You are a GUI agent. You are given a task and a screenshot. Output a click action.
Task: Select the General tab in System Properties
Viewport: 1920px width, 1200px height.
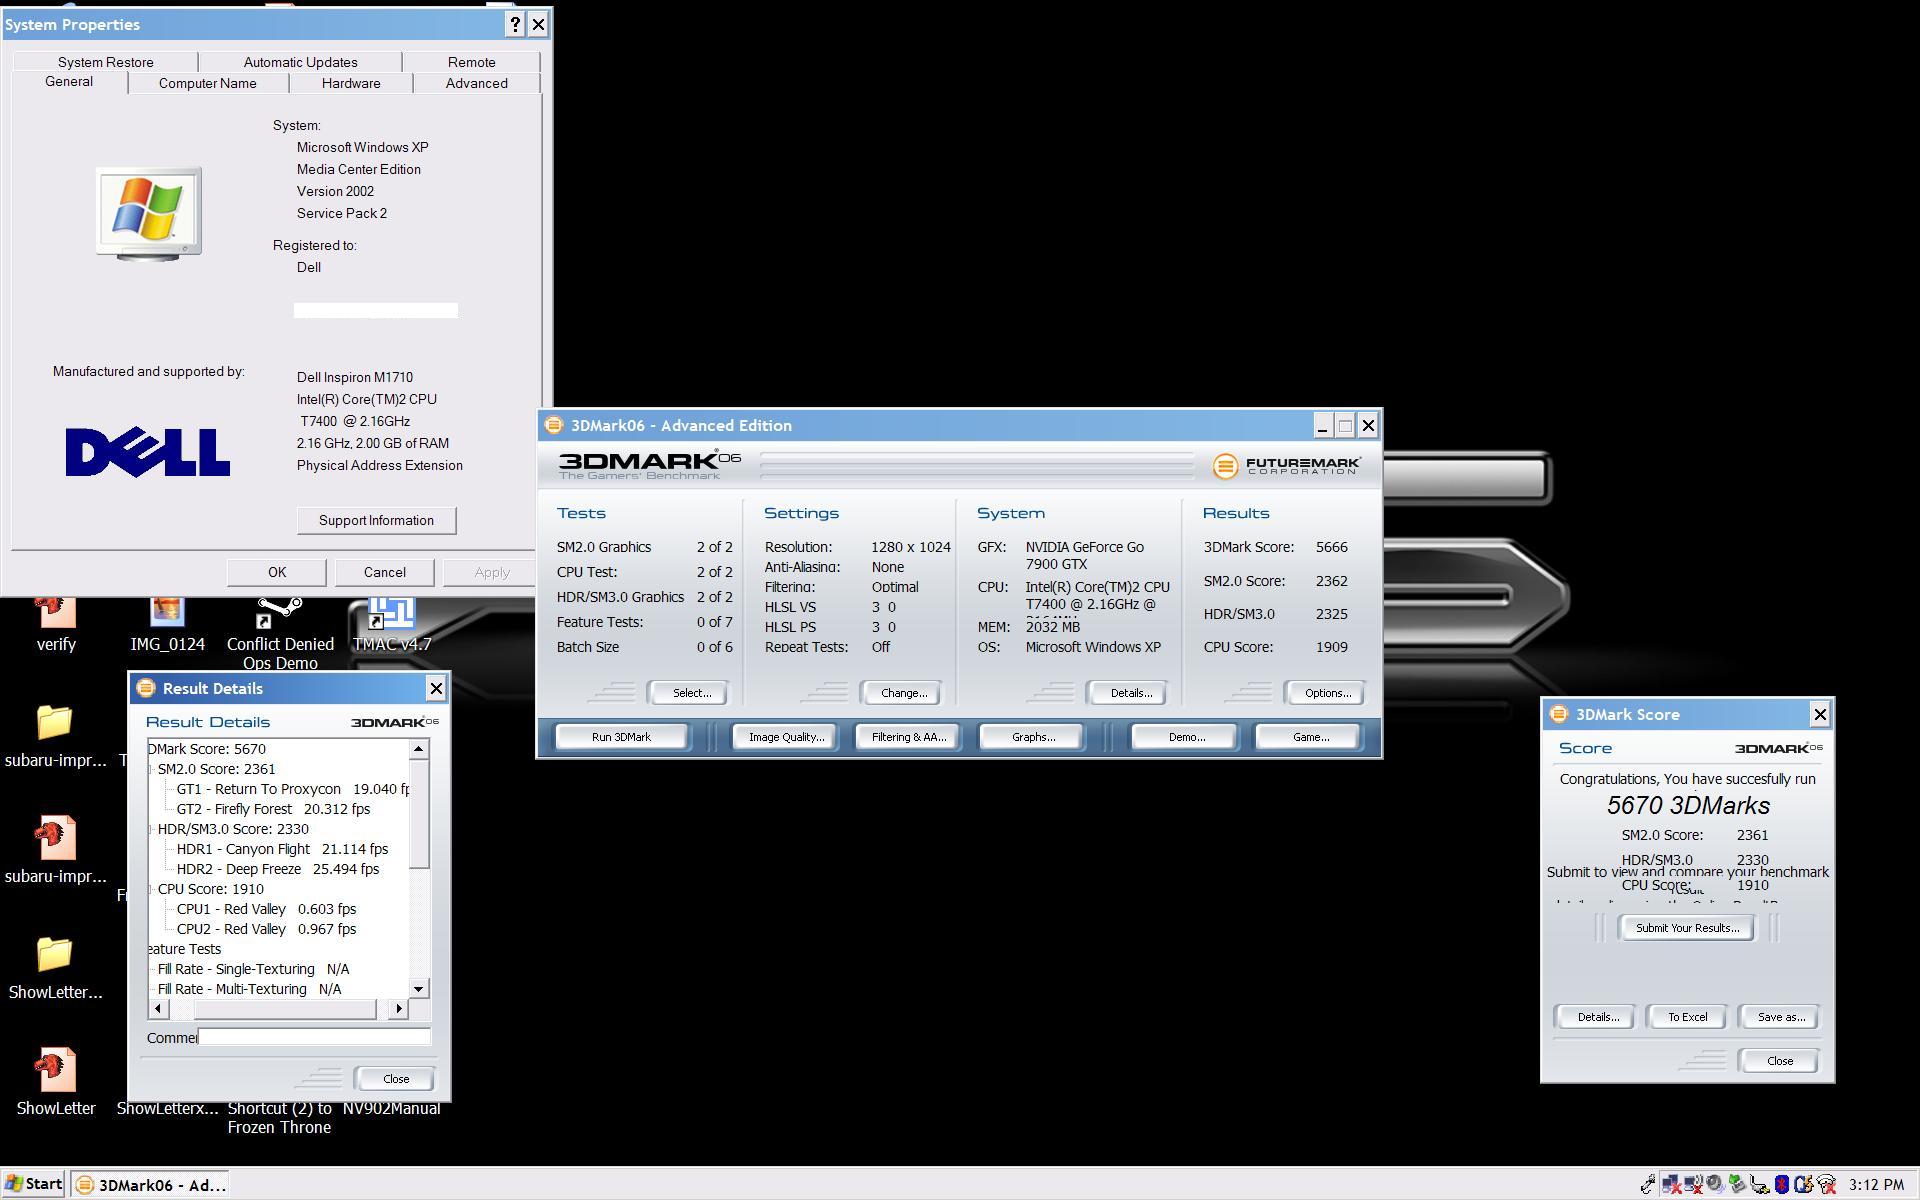click(69, 82)
